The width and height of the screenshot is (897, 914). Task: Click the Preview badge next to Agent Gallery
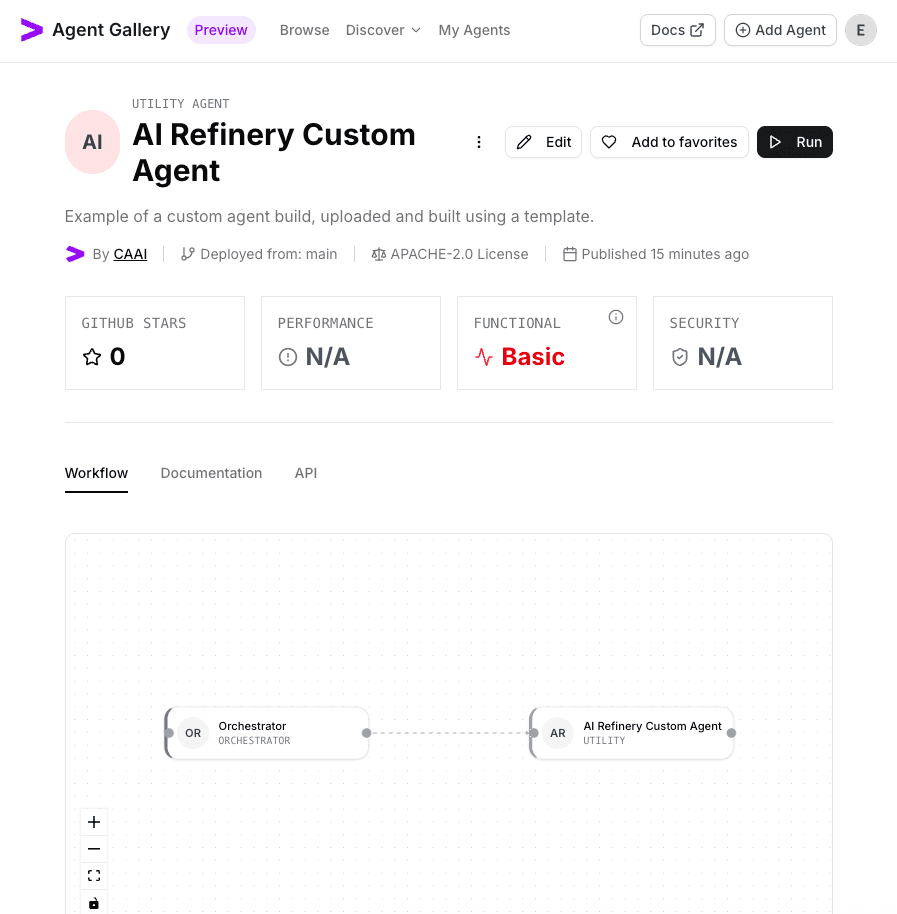pyautogui.click(x=221, y=30)
